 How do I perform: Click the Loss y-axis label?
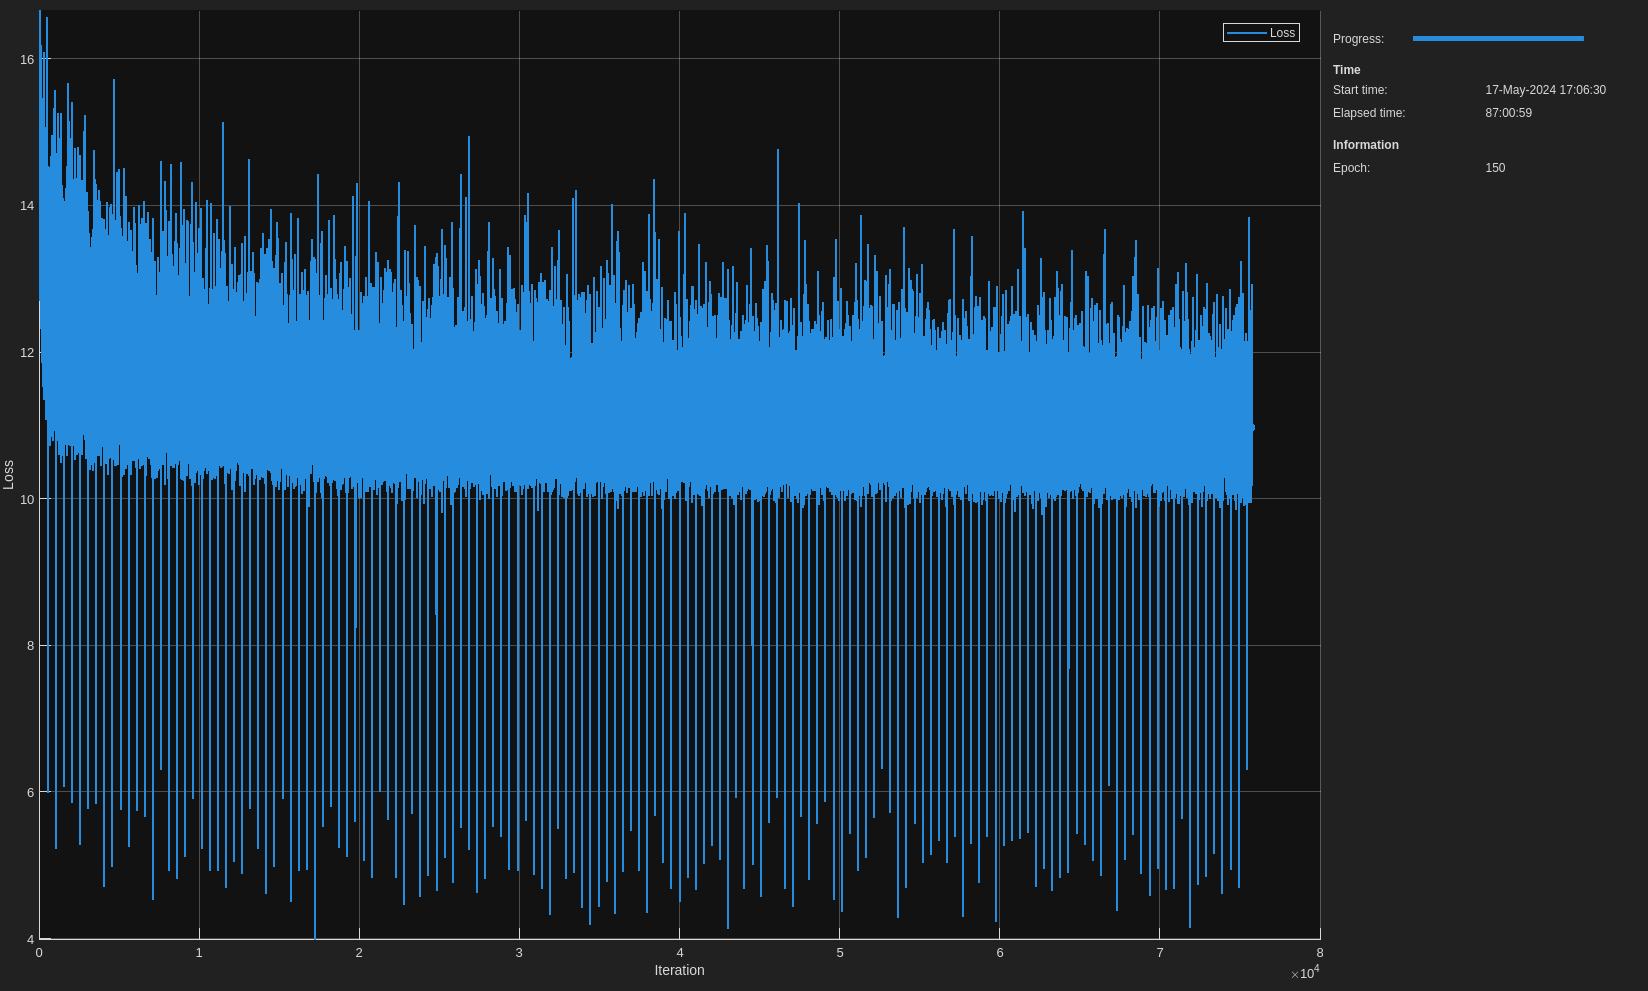(9, 475)
